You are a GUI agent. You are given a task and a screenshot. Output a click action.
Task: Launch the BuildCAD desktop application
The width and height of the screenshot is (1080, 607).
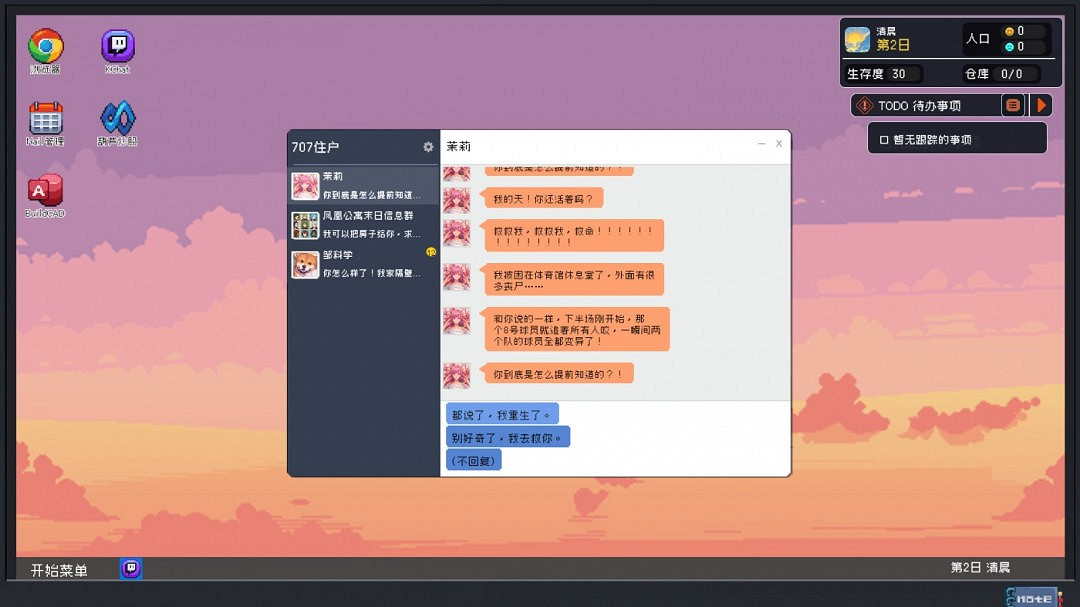coord(43,190)
